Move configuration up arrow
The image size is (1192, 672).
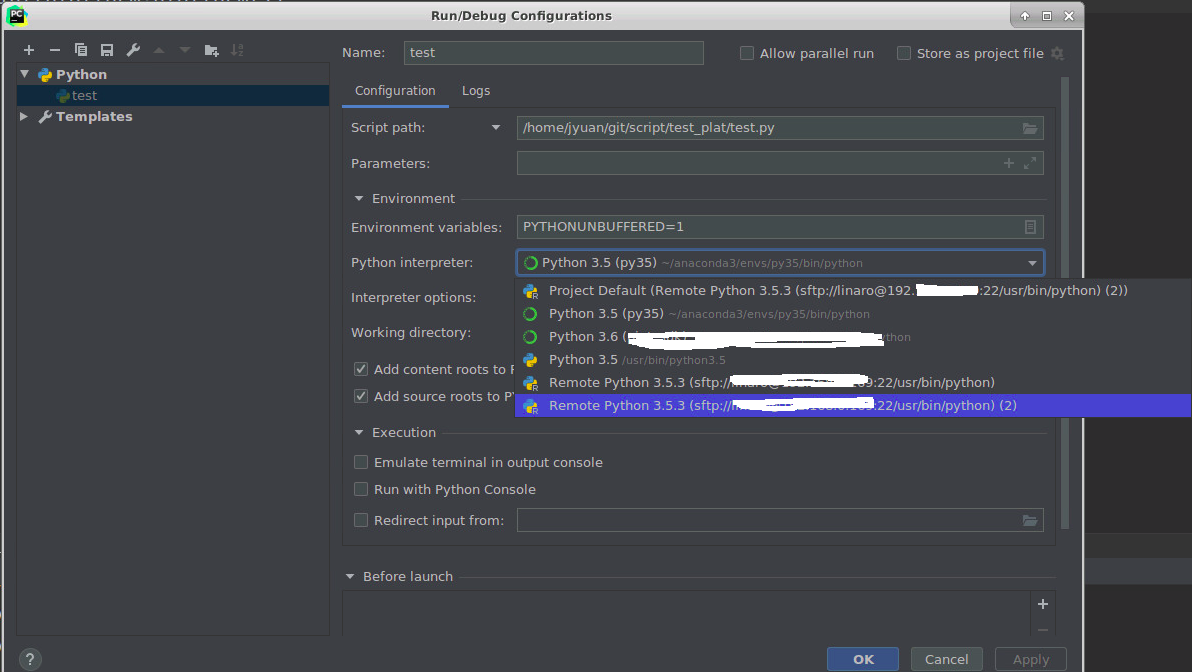(159, 50)
